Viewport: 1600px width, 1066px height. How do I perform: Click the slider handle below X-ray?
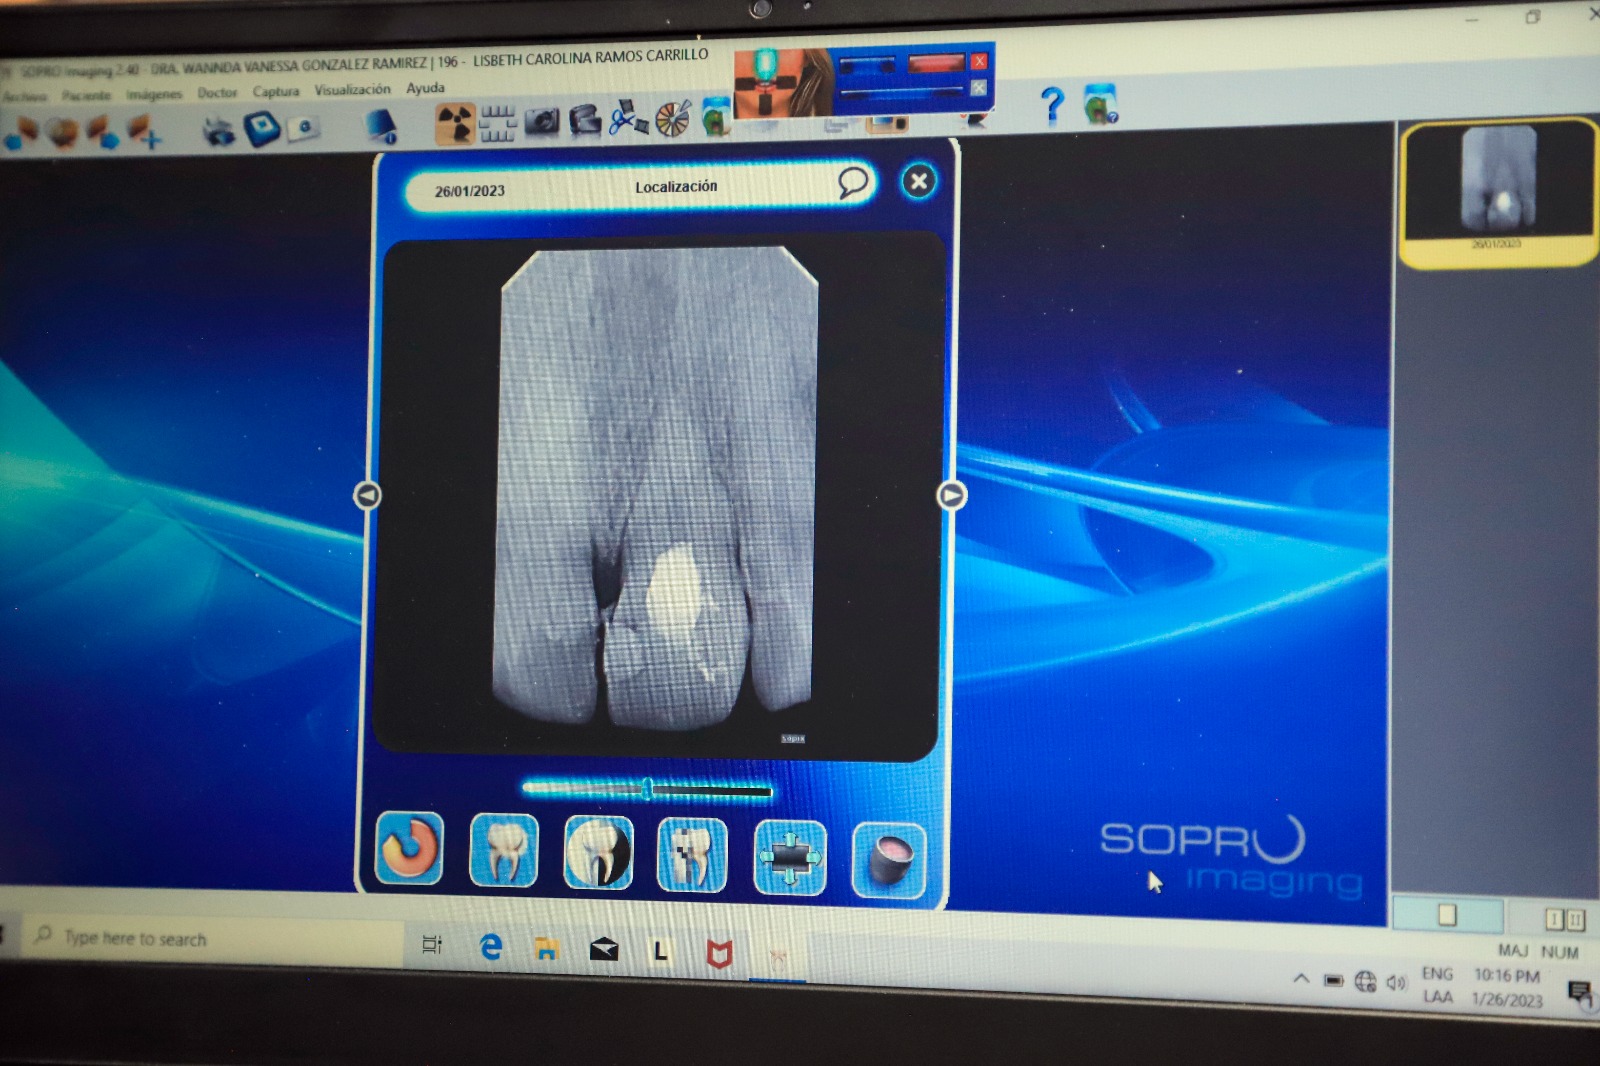[x=647, y=789]
